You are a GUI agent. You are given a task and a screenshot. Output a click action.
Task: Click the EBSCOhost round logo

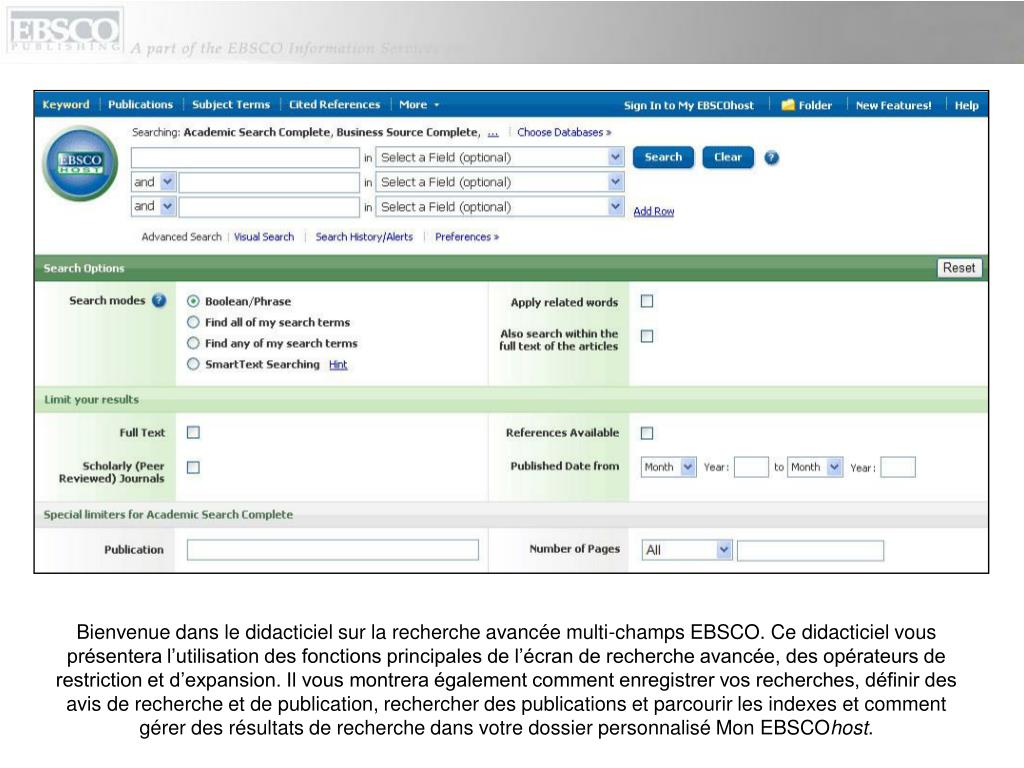click(80, 163)
